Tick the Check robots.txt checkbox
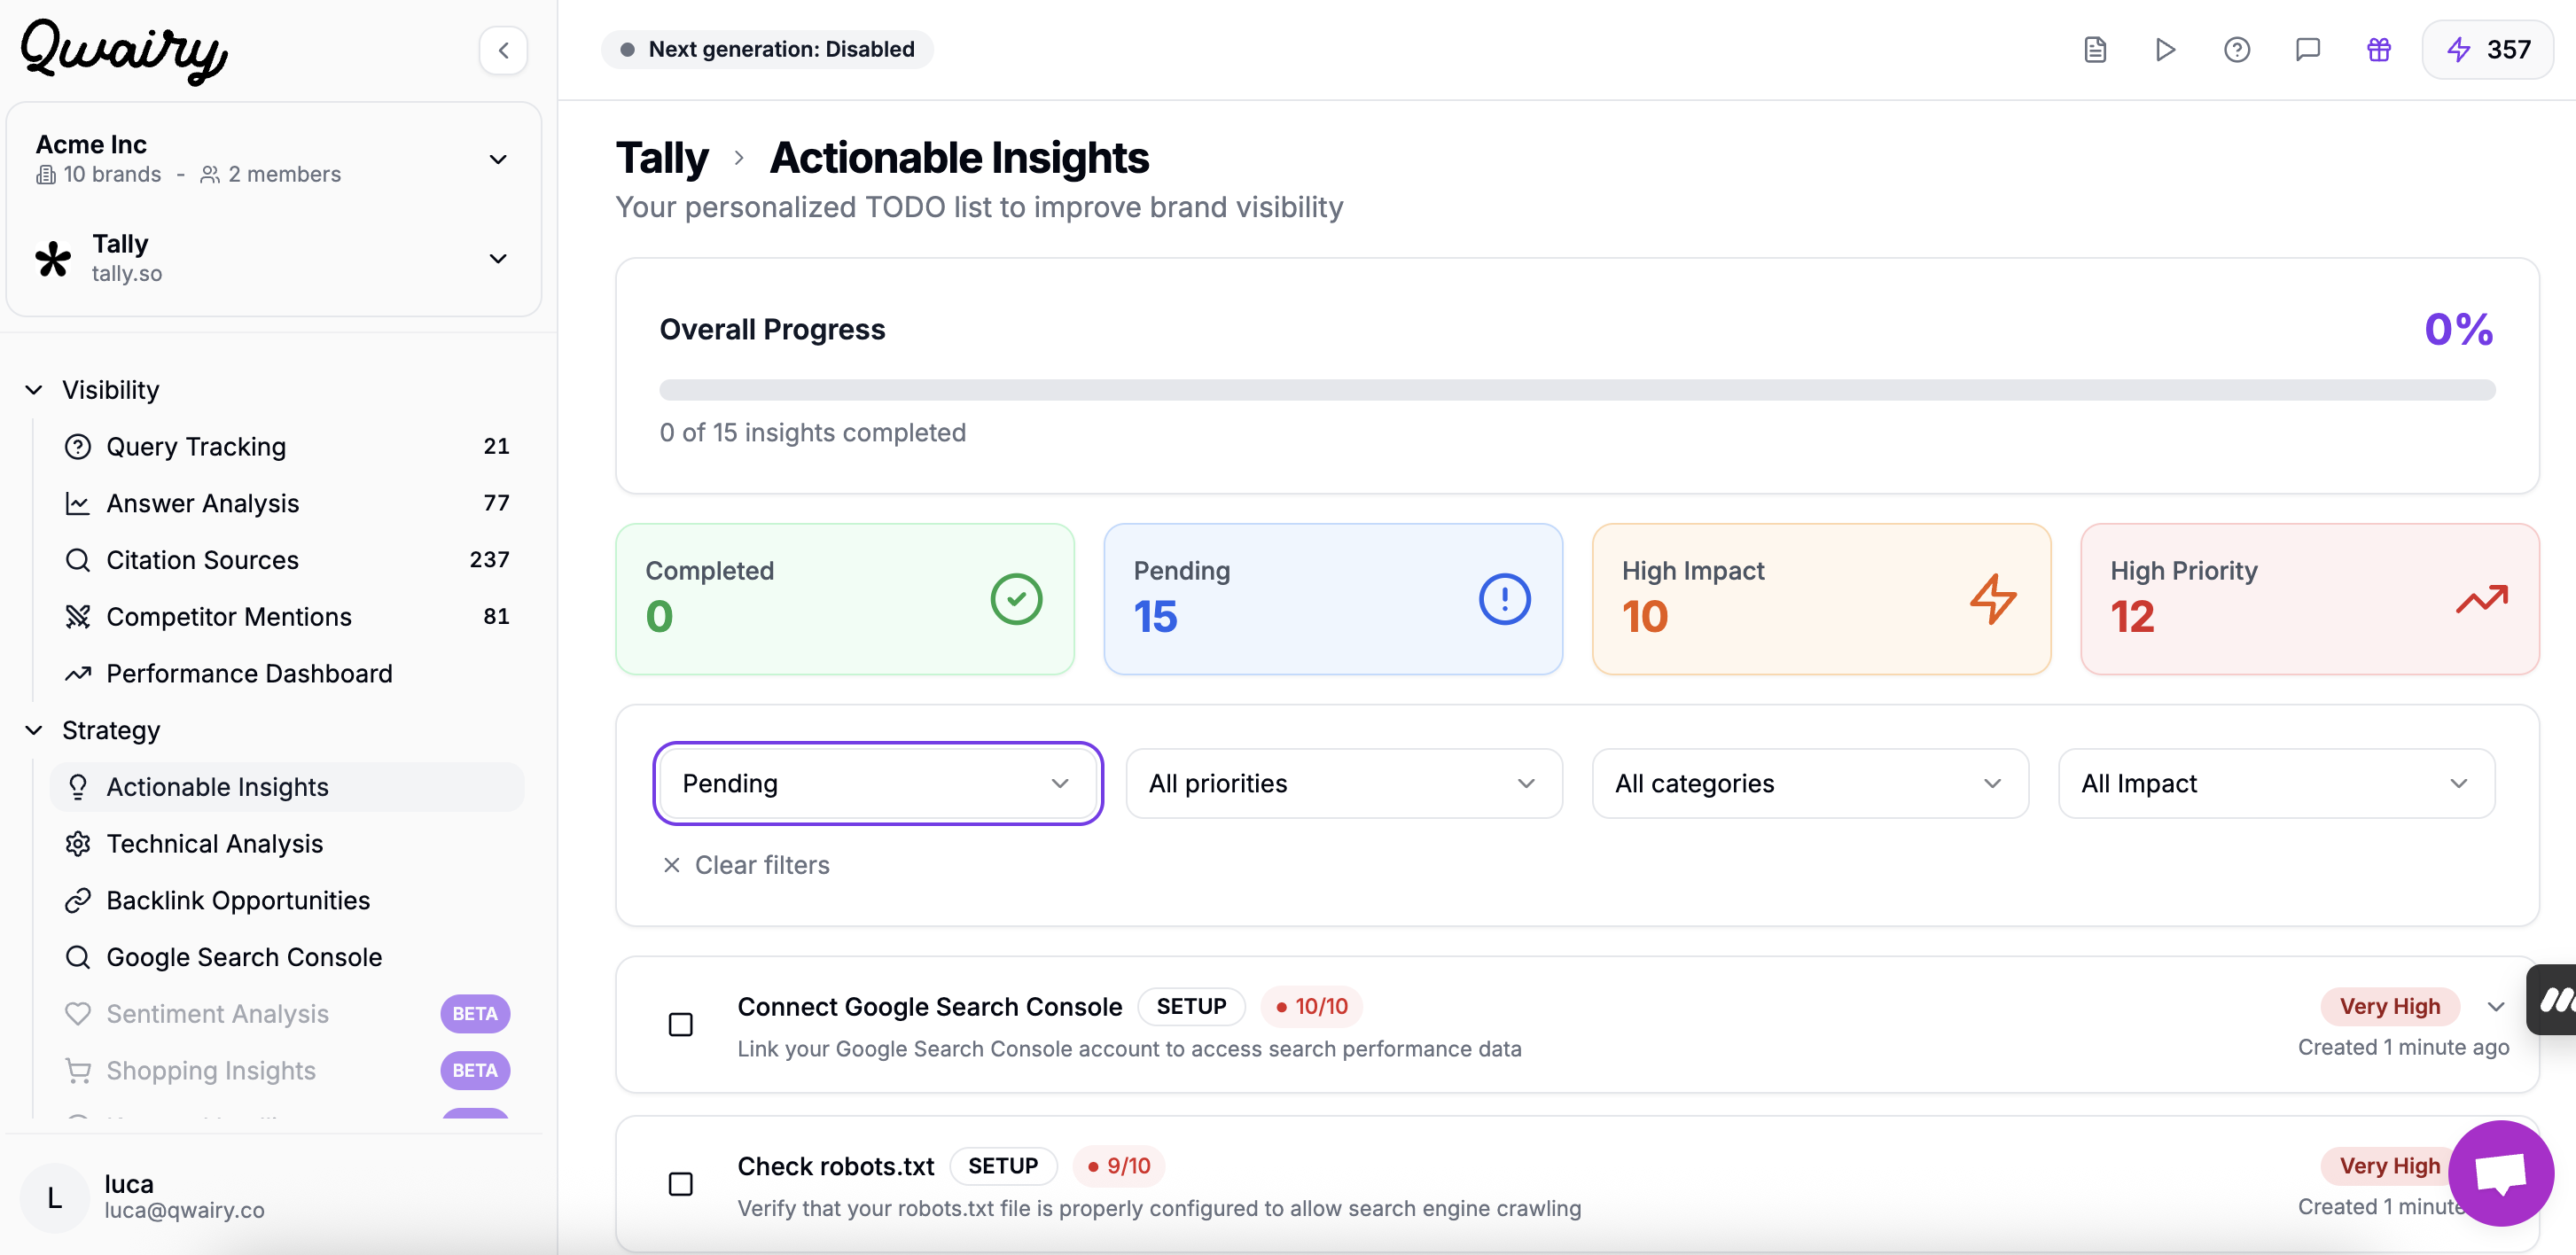2576x1255 pixels. (x=680, y=1184)
